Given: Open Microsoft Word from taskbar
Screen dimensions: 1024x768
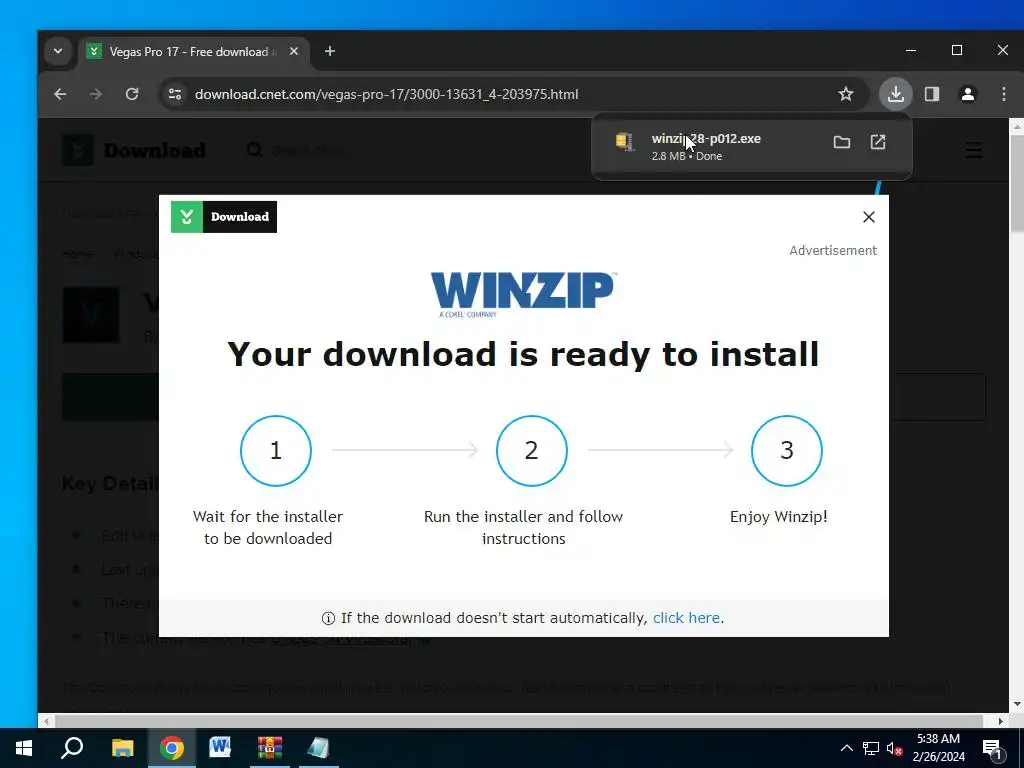Looking at the screenshot, I should point(220,748).
